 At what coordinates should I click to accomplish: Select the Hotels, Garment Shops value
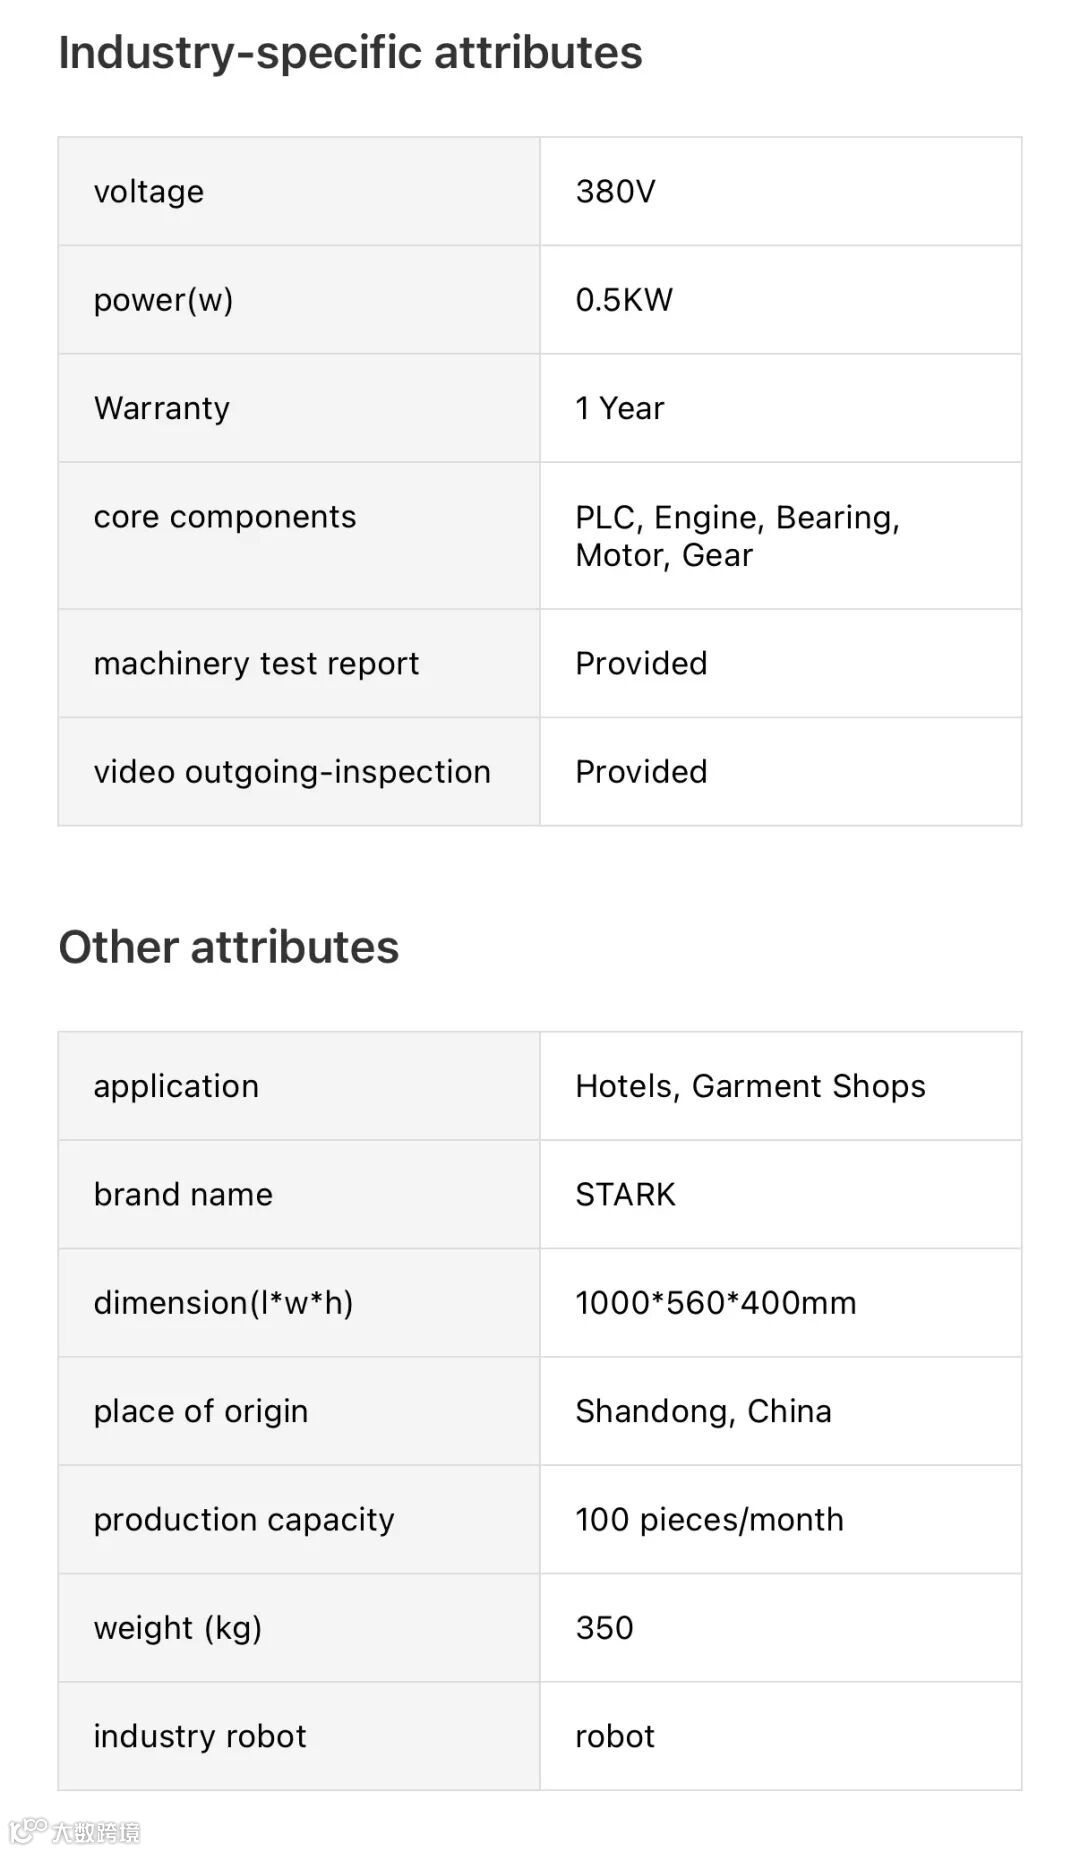[x=751, y=1086]
